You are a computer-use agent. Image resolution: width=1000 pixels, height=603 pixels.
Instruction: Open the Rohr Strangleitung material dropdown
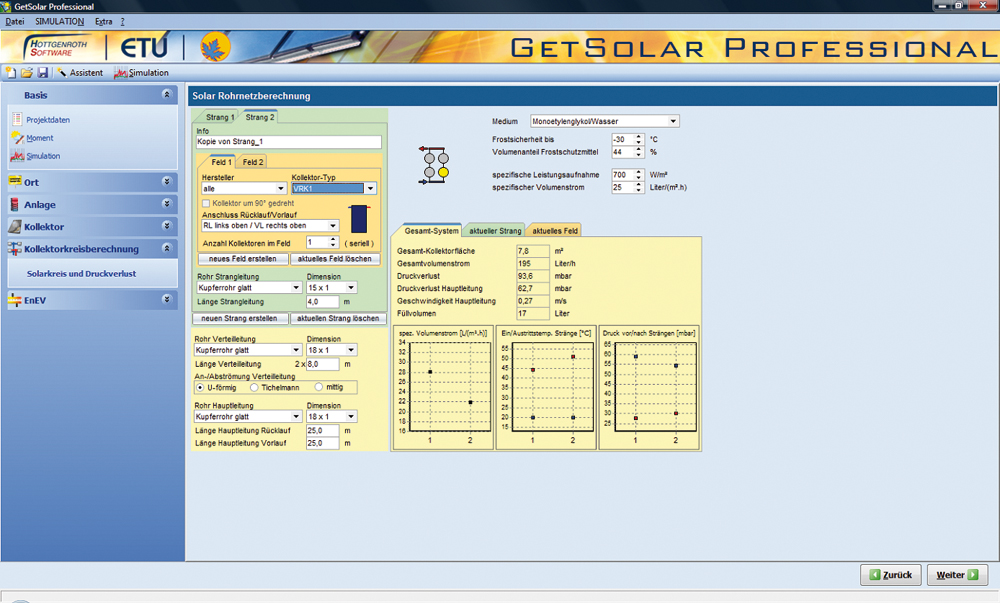[x=295, y=288]
